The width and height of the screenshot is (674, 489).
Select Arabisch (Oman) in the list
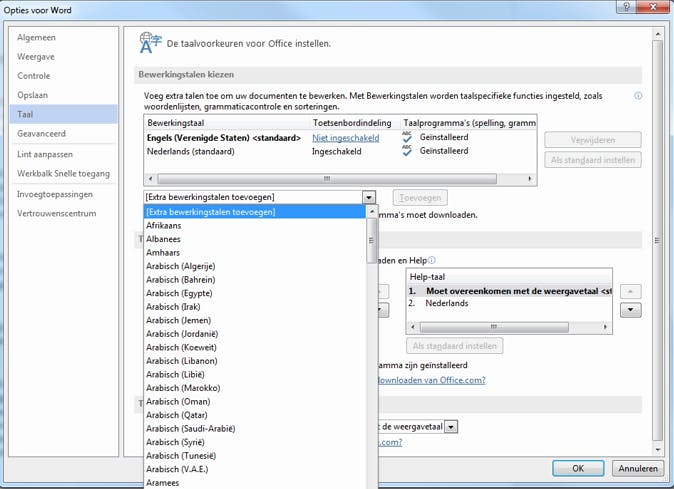click(255, 401)
